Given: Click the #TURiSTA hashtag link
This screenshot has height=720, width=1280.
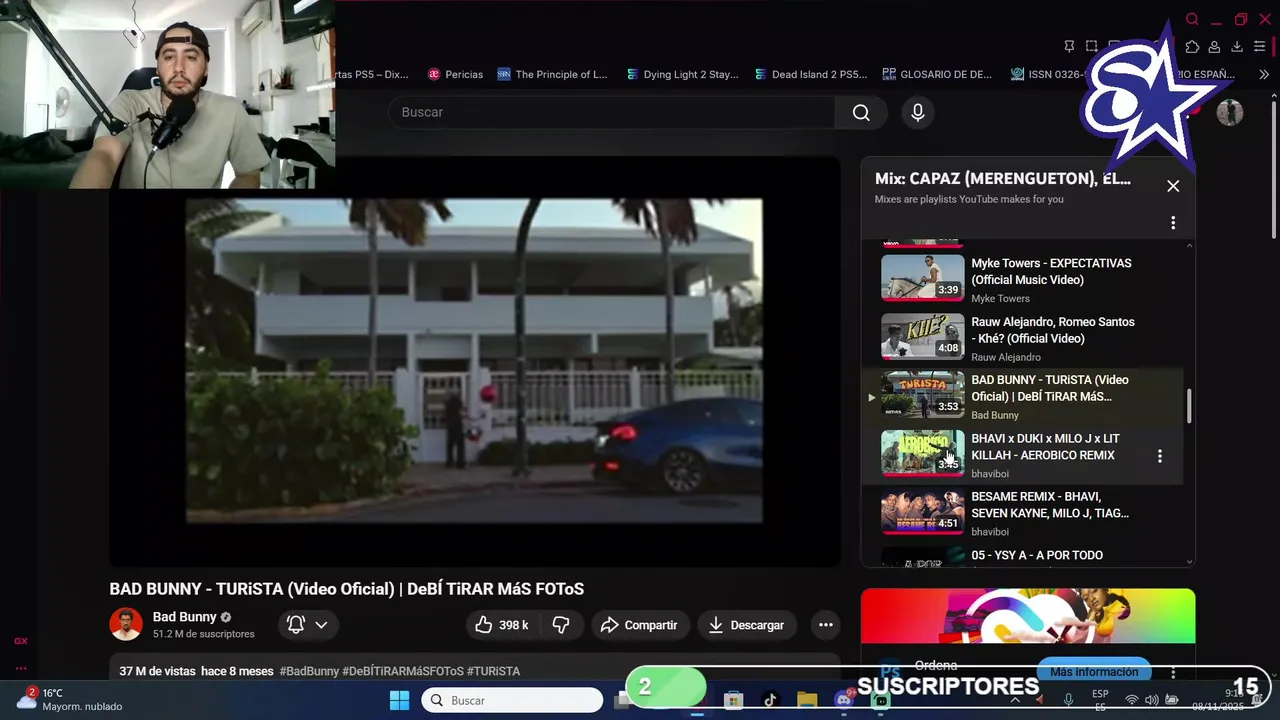Looking at the screenshot, I should (x=493, y=671).
